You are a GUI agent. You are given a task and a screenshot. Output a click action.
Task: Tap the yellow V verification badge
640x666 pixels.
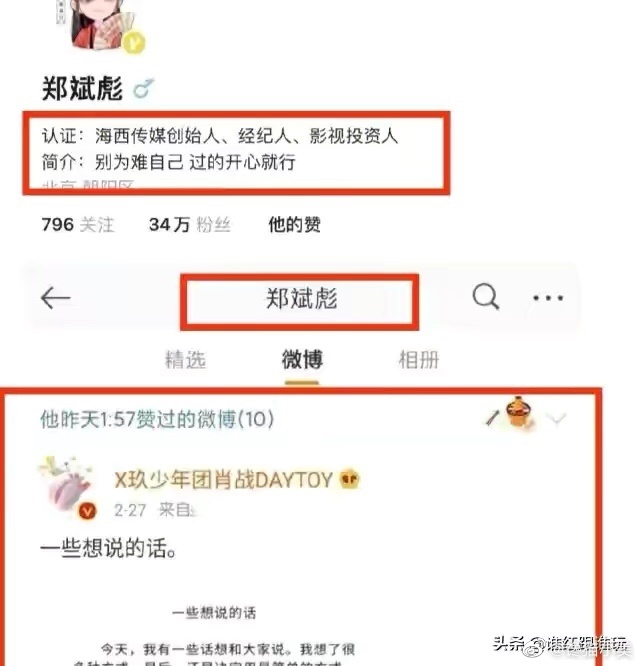(133, 42)
